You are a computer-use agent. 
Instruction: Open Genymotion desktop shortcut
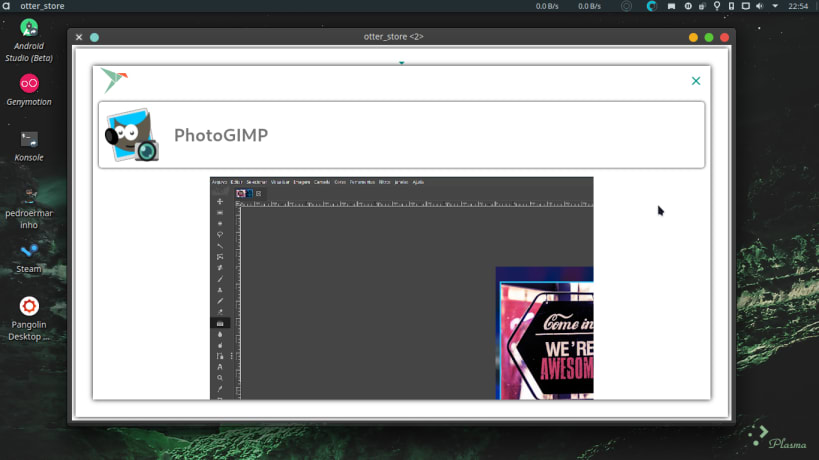coord(29,90)
